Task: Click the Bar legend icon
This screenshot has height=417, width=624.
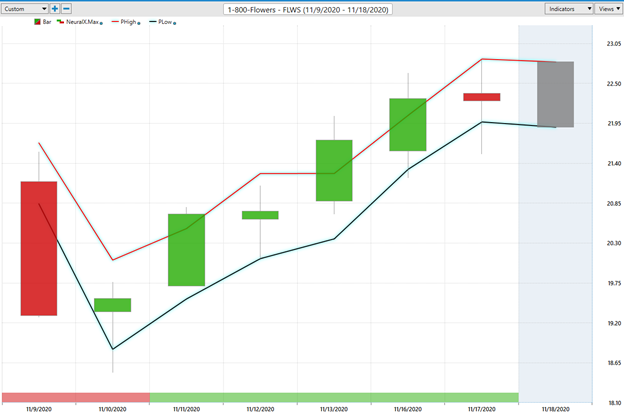Action: [x=37, y=22]
